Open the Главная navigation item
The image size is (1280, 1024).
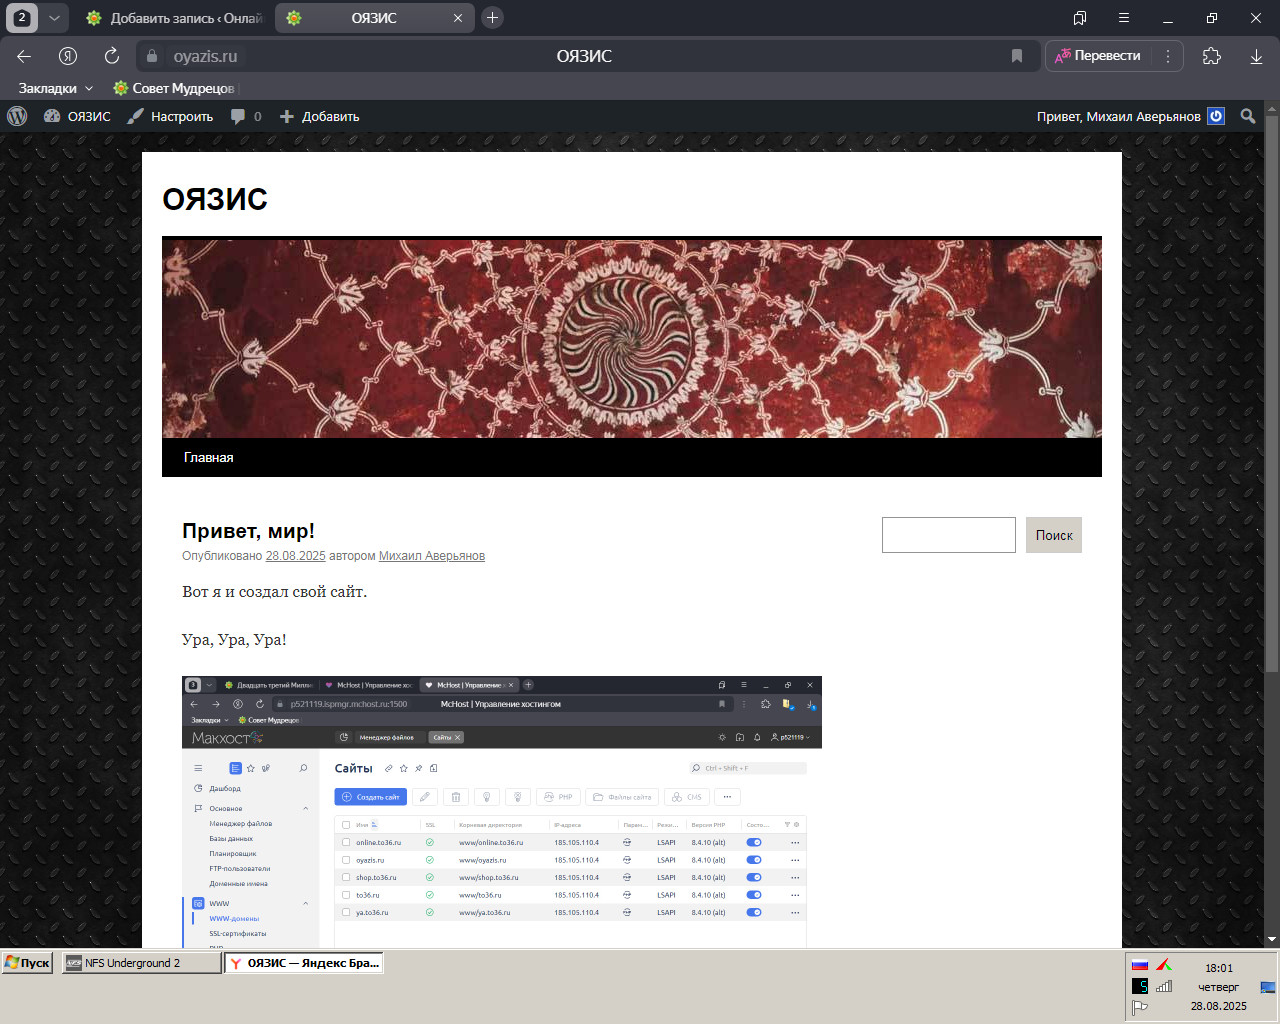[209, 457]
